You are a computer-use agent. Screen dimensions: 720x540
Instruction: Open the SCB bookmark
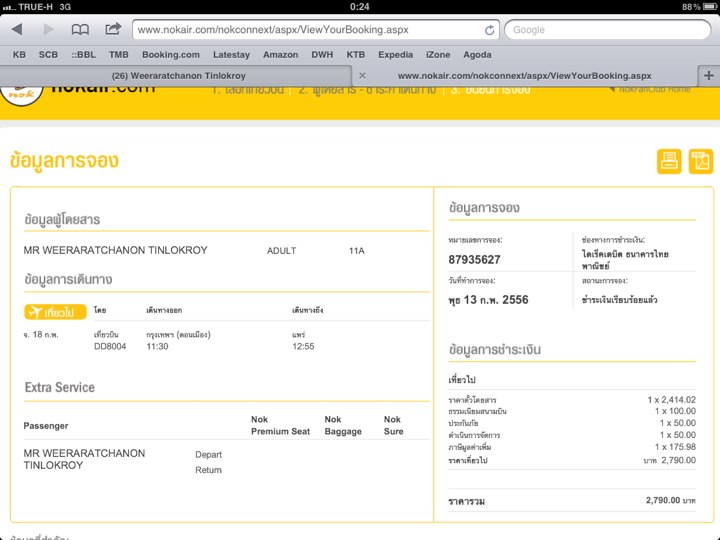[x=48, y=55]
